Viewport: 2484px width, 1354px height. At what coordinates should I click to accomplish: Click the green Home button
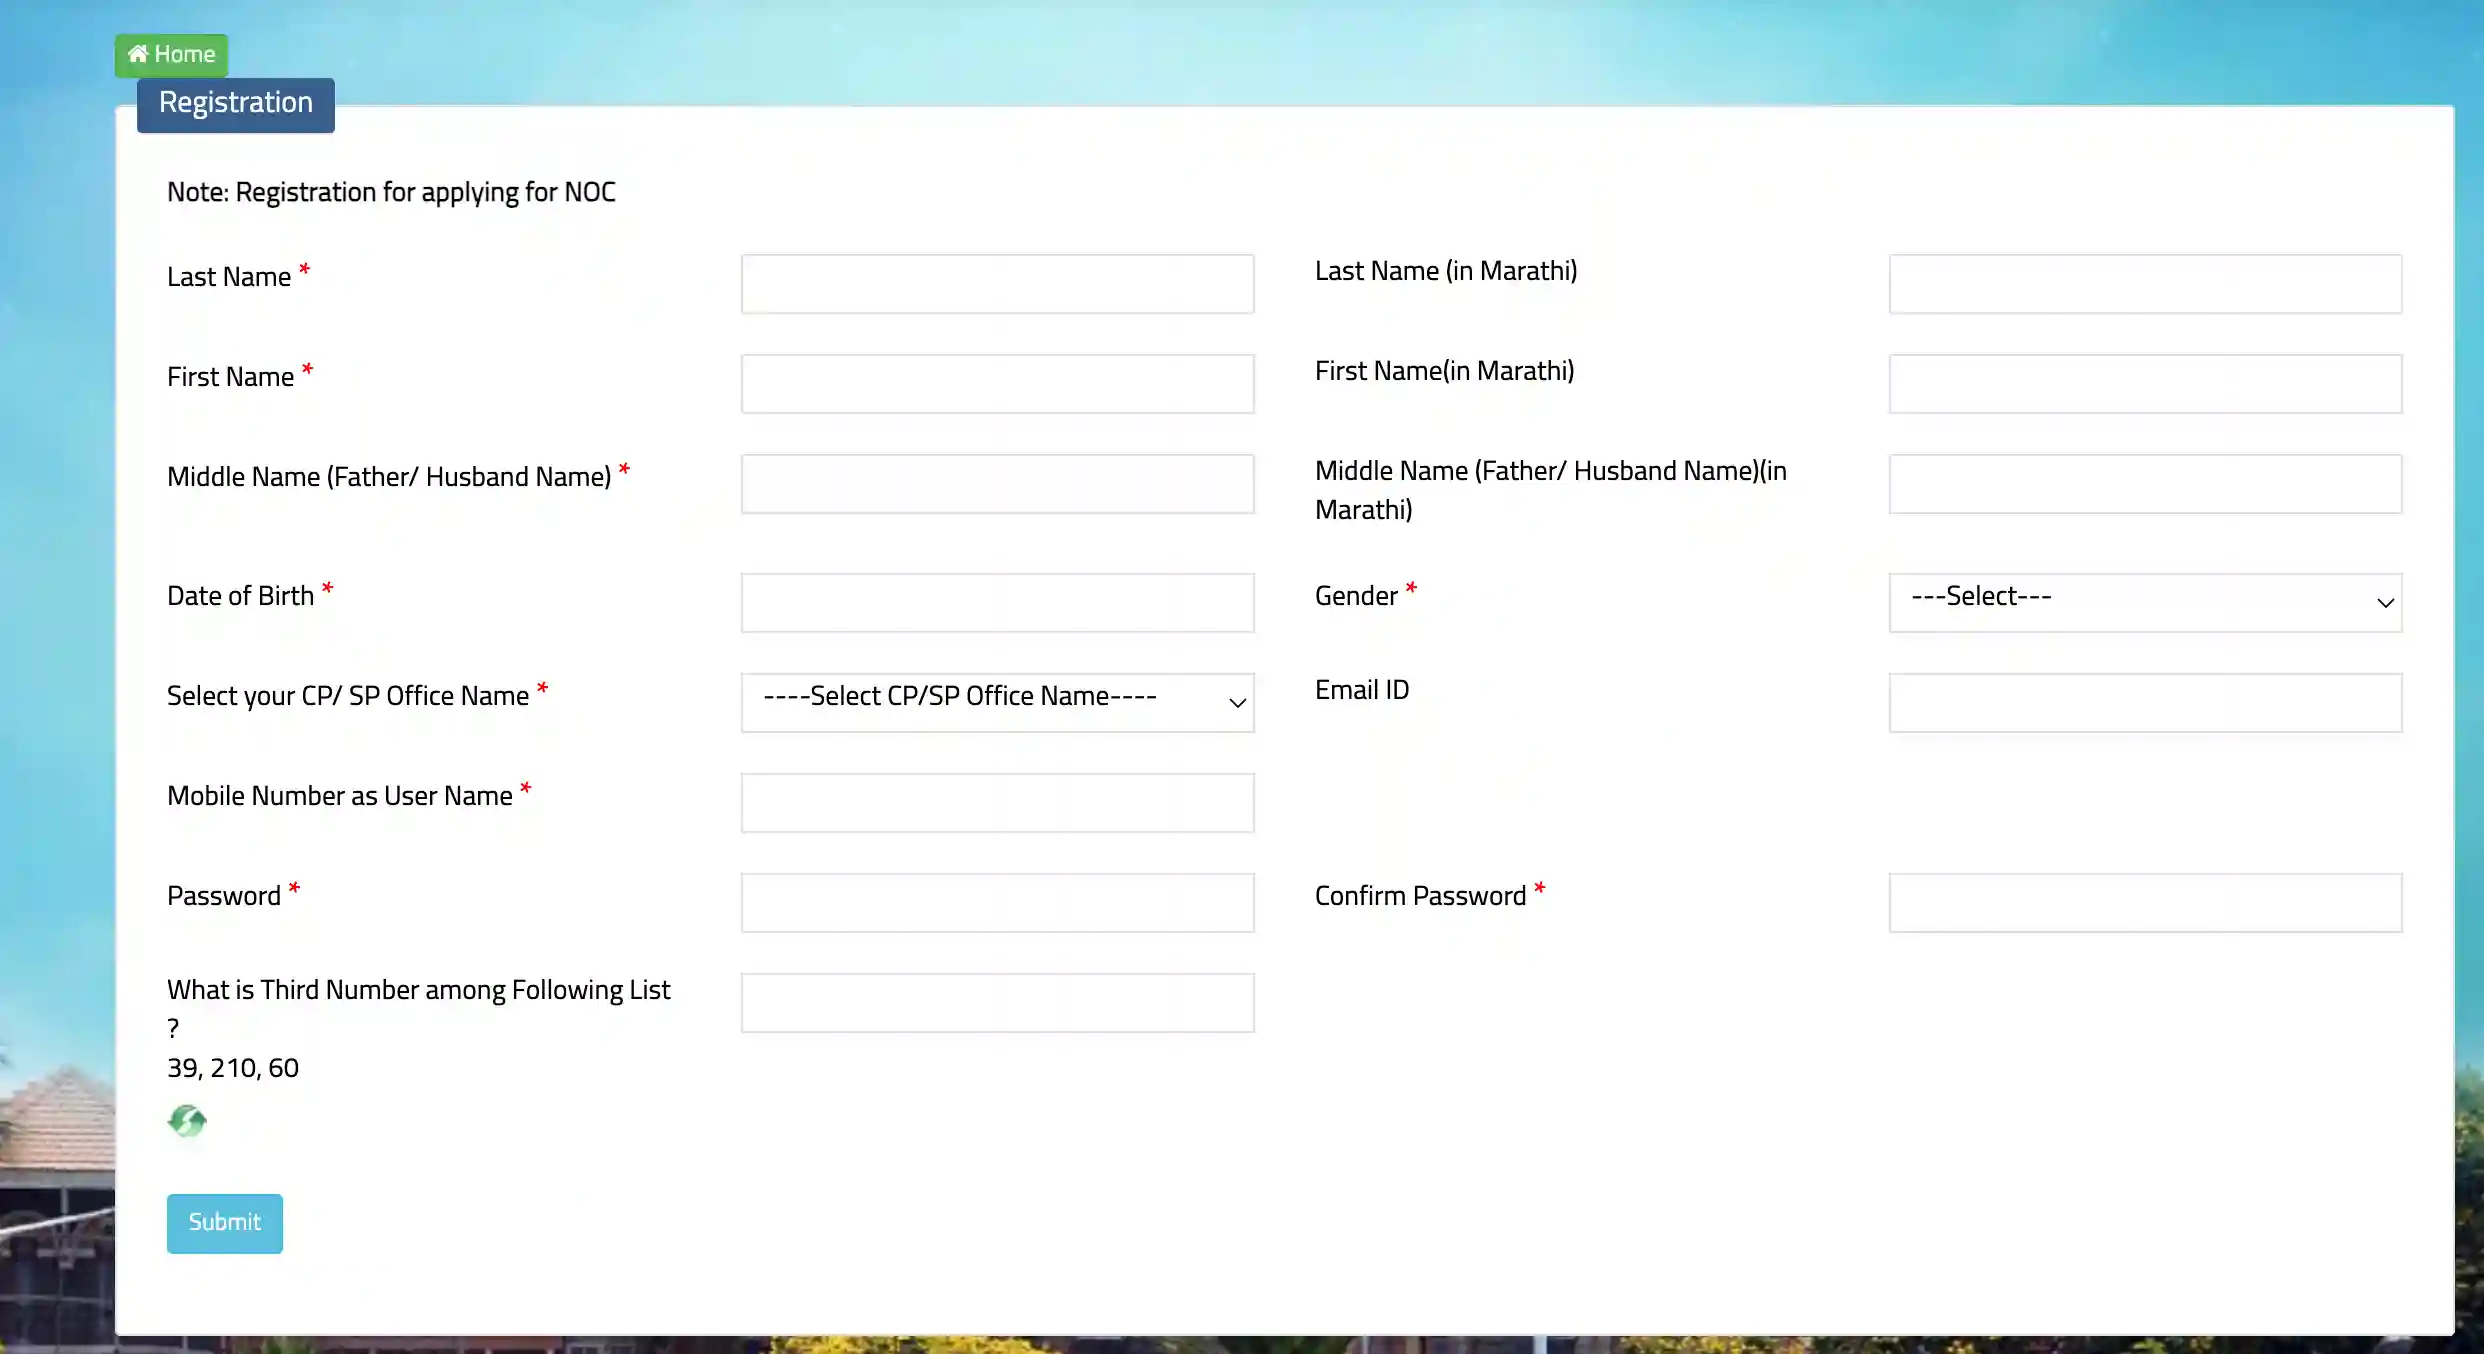pyautogui.click(x=171, y=54)
